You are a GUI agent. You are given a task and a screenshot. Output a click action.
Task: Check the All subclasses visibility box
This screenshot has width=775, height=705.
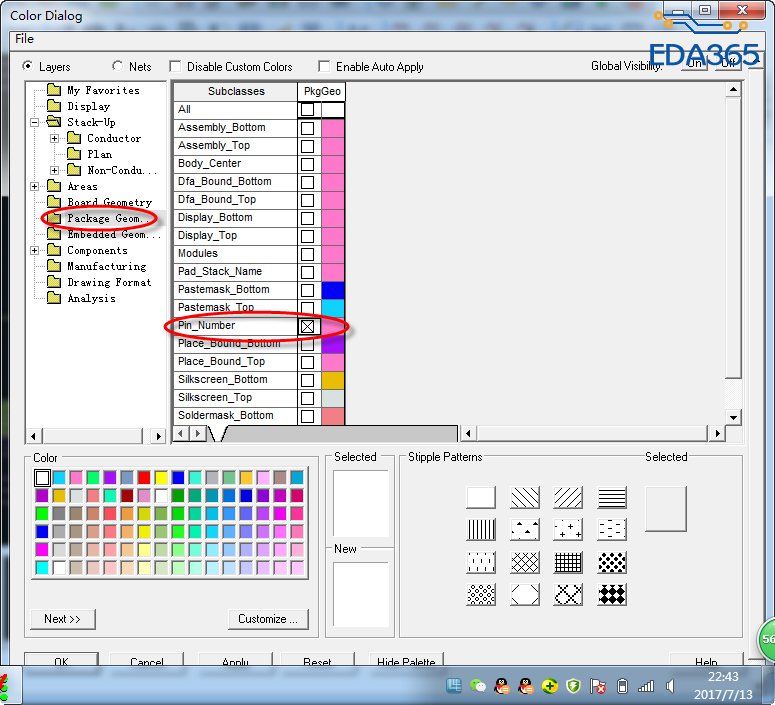pos(307,110)
